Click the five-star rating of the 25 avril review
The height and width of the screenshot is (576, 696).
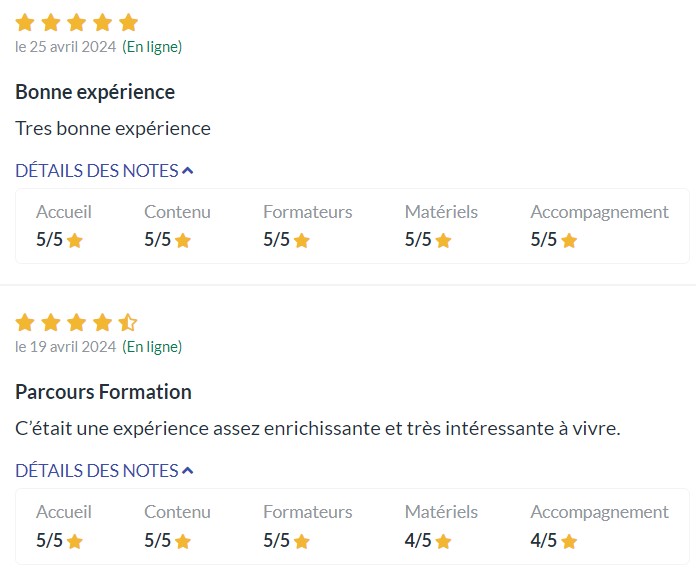[77, 22]
